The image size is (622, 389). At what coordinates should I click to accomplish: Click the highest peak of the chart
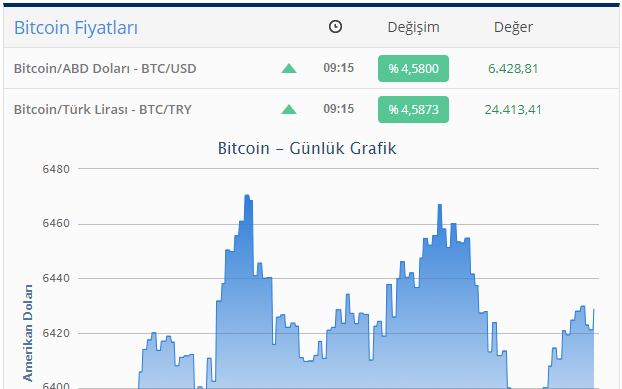click(247, 195)
